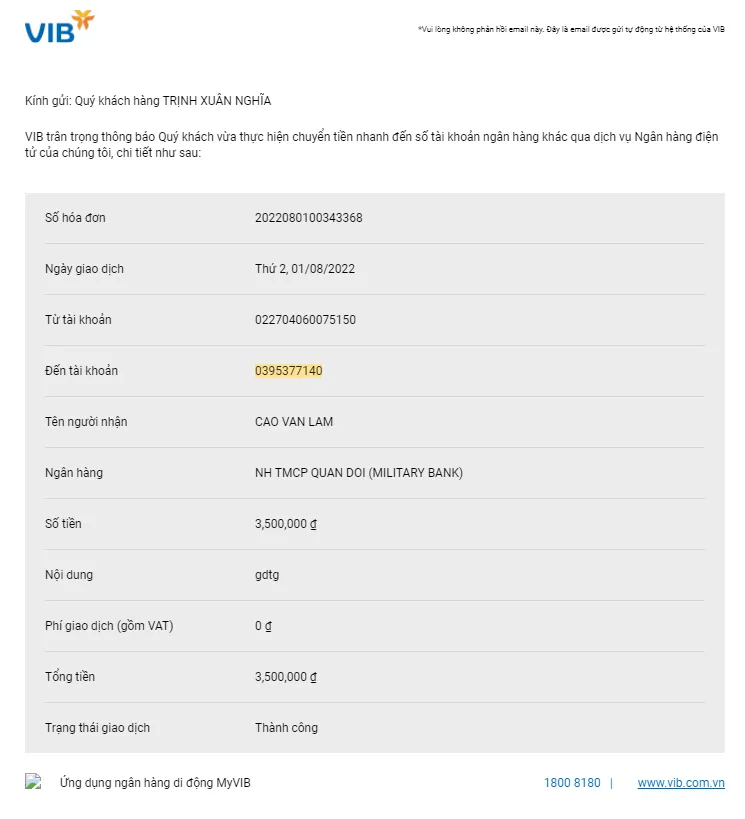The height and width of the screenshot is (819, 745).
Task: Click the VIB logo
Action: (59, 27)
